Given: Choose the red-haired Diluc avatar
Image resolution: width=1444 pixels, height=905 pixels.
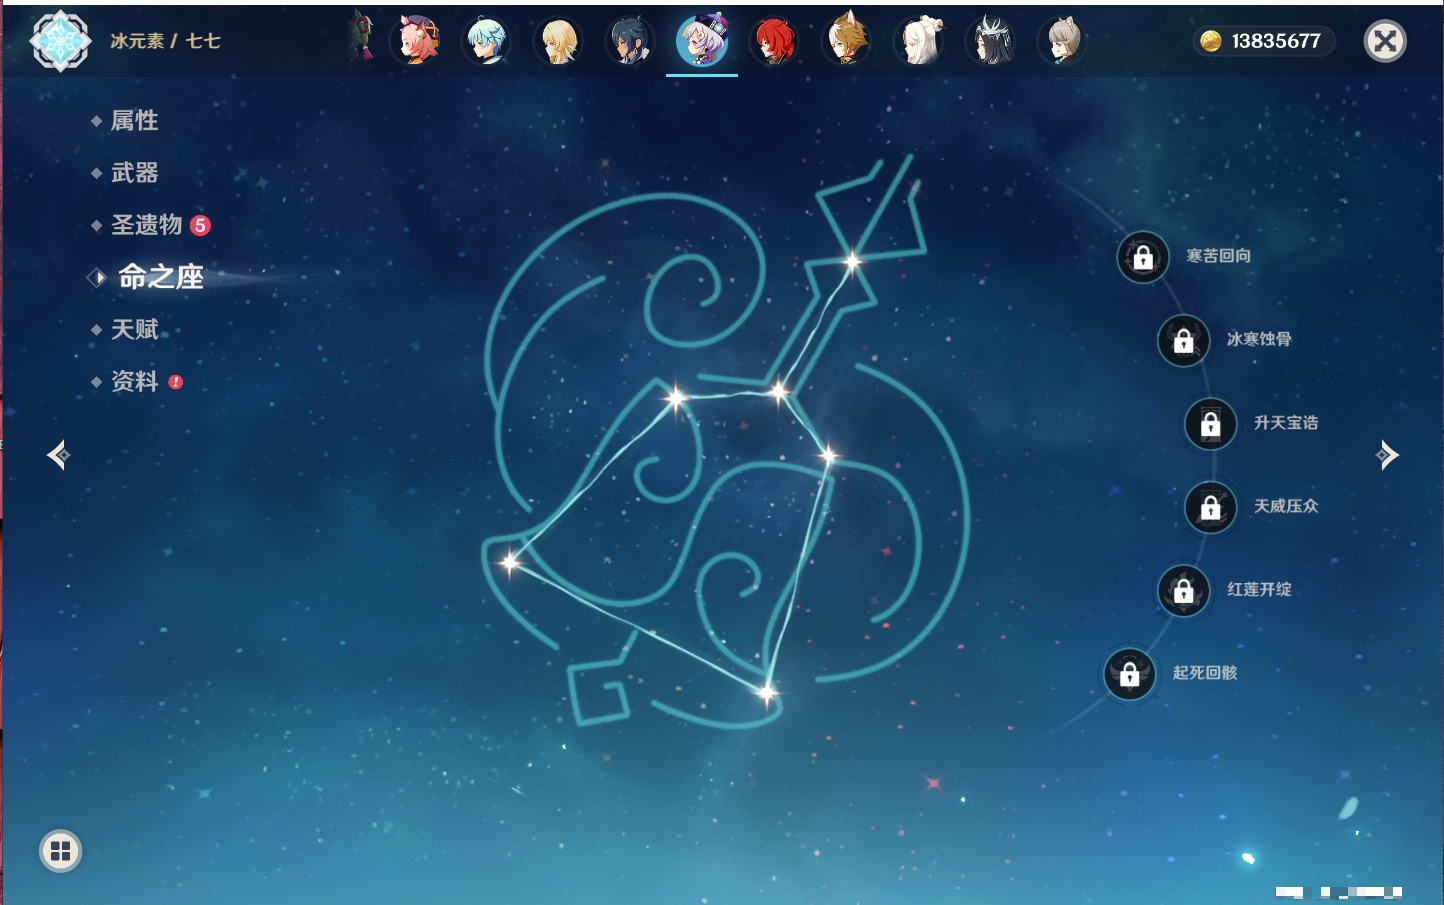Looking at the screenshot, I should point(774,42).
